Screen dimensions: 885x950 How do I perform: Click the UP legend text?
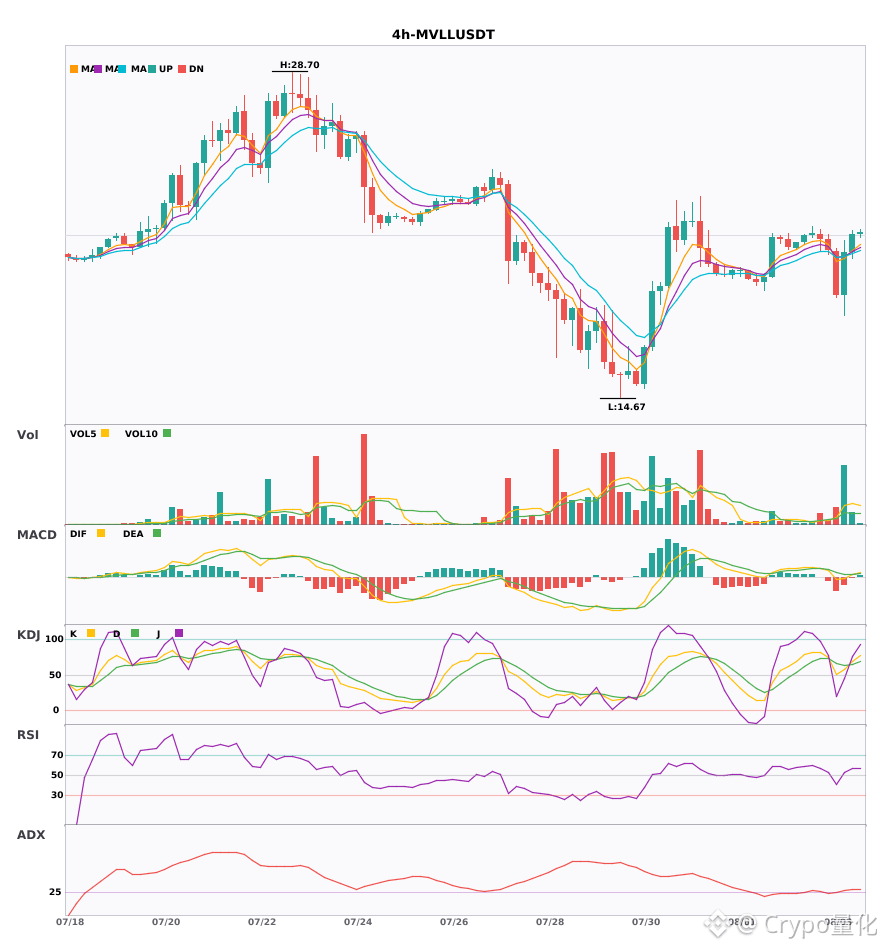[x=166, y=69]
